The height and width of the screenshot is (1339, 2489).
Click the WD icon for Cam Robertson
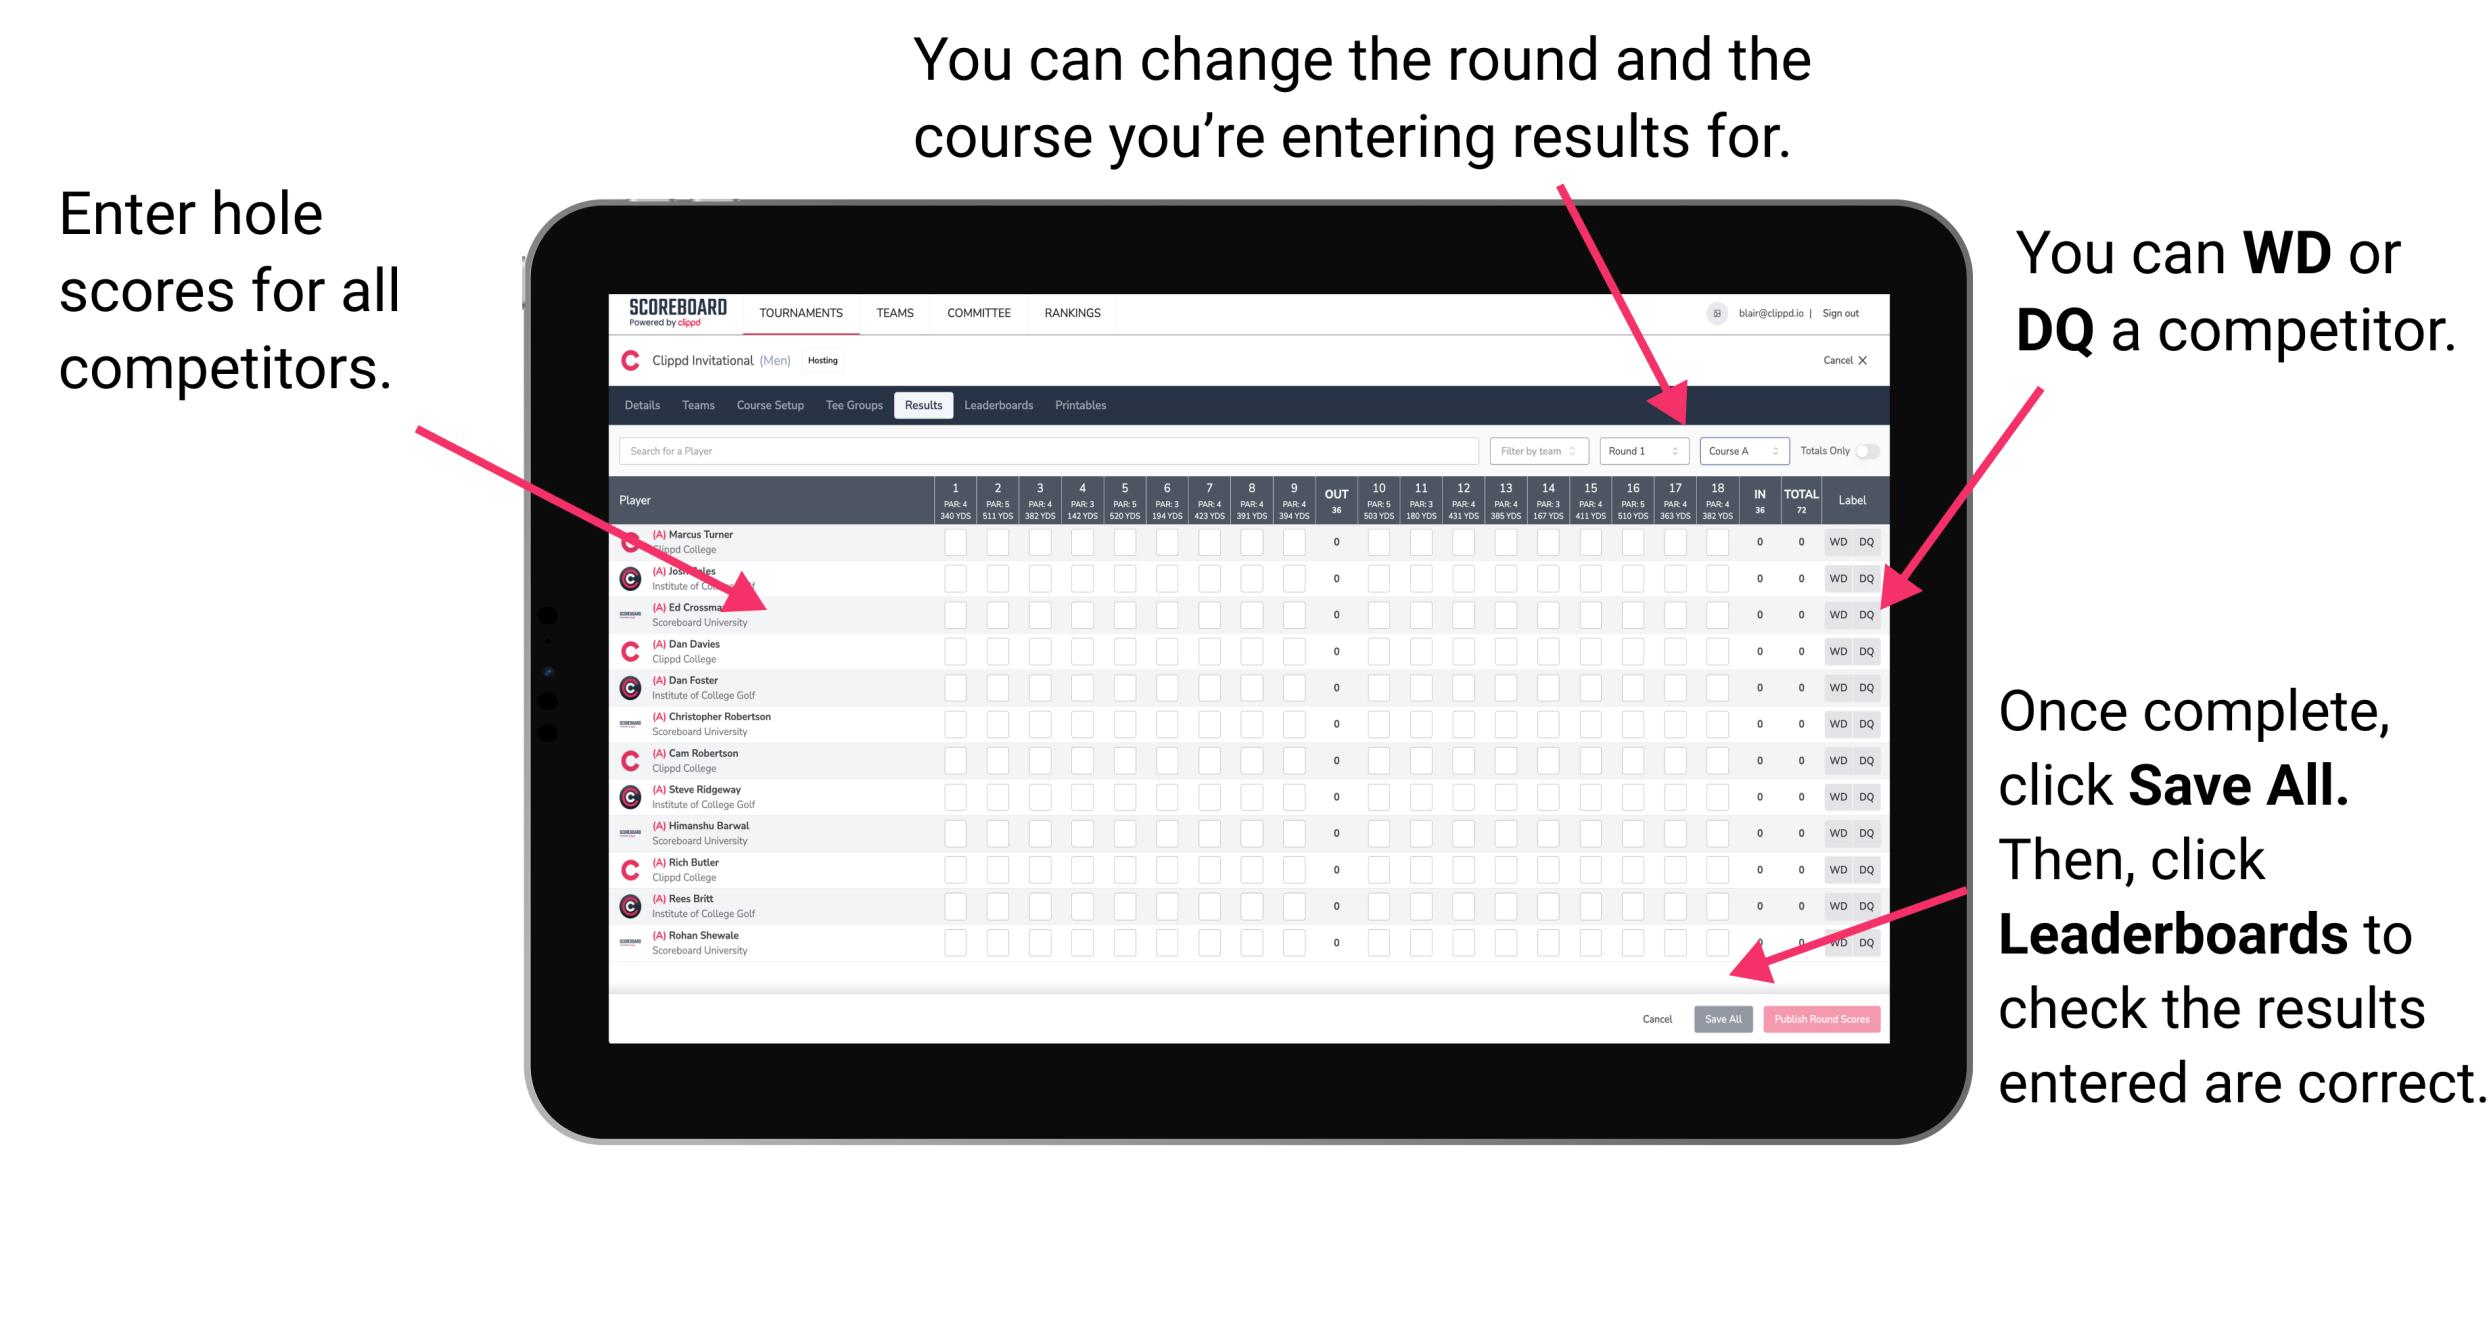coord(1836,759)
